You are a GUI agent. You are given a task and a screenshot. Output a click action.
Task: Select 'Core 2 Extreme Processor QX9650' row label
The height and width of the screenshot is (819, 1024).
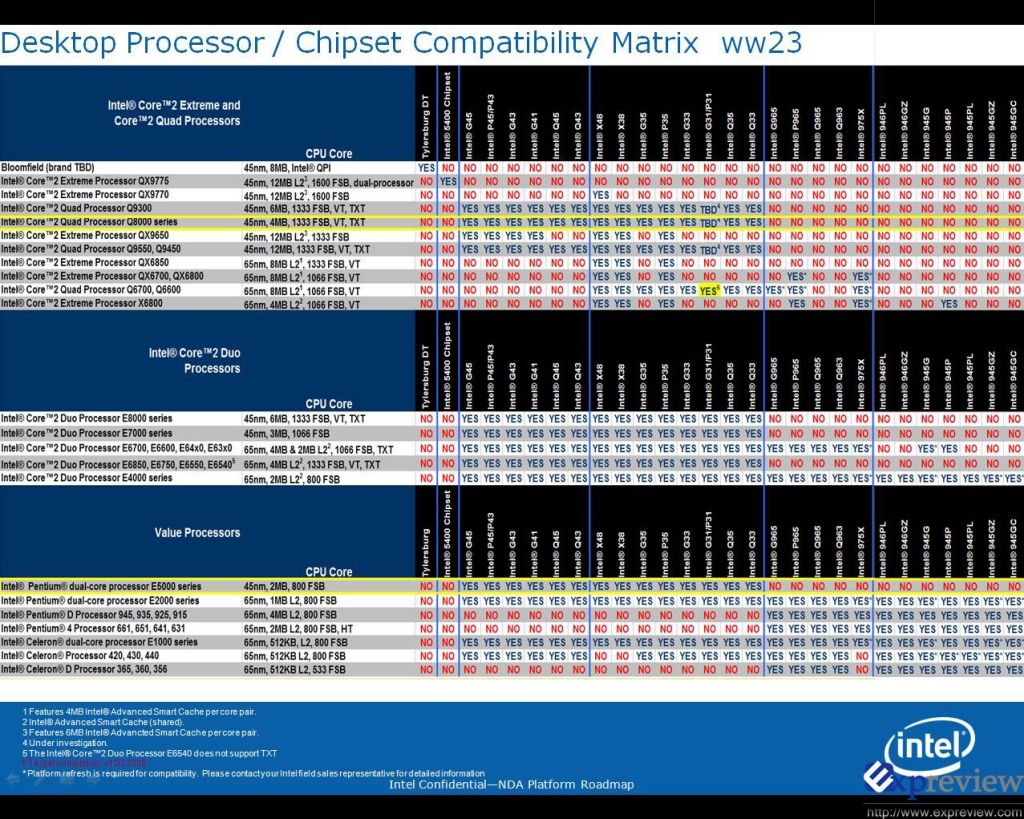pyautogui.click(x=85, y=236)
